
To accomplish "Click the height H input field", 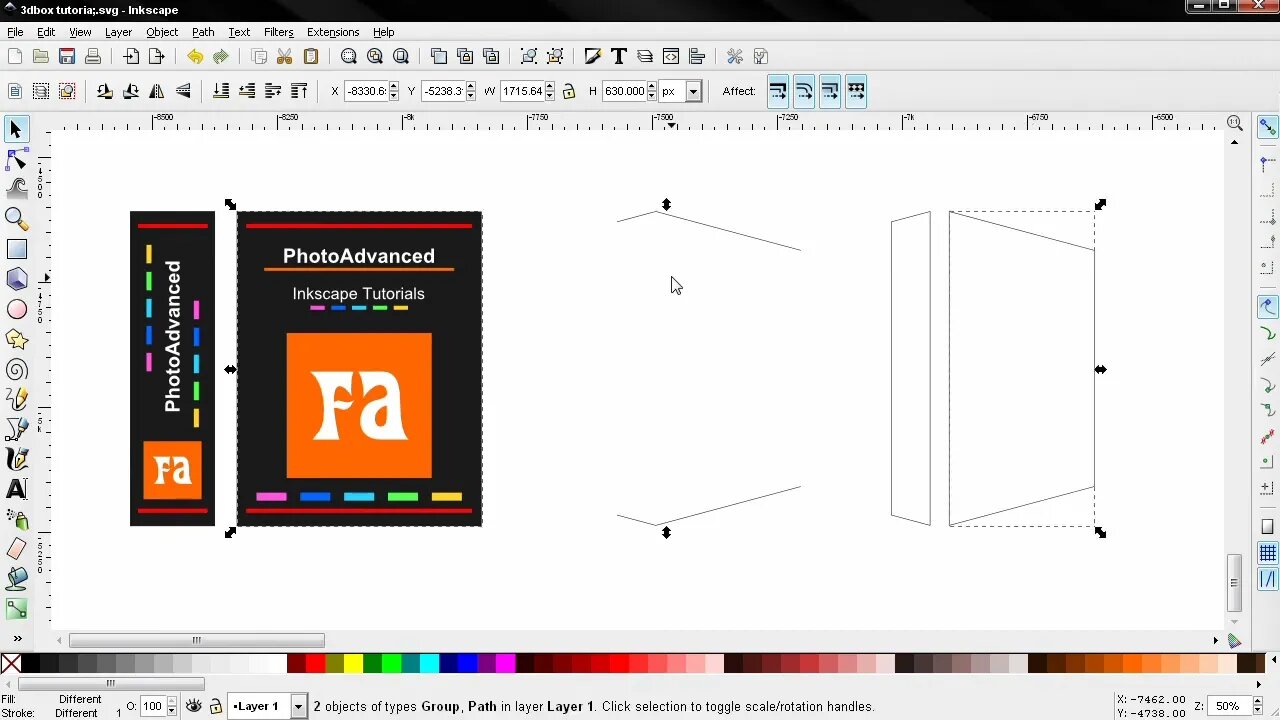I will click(624, 91).
